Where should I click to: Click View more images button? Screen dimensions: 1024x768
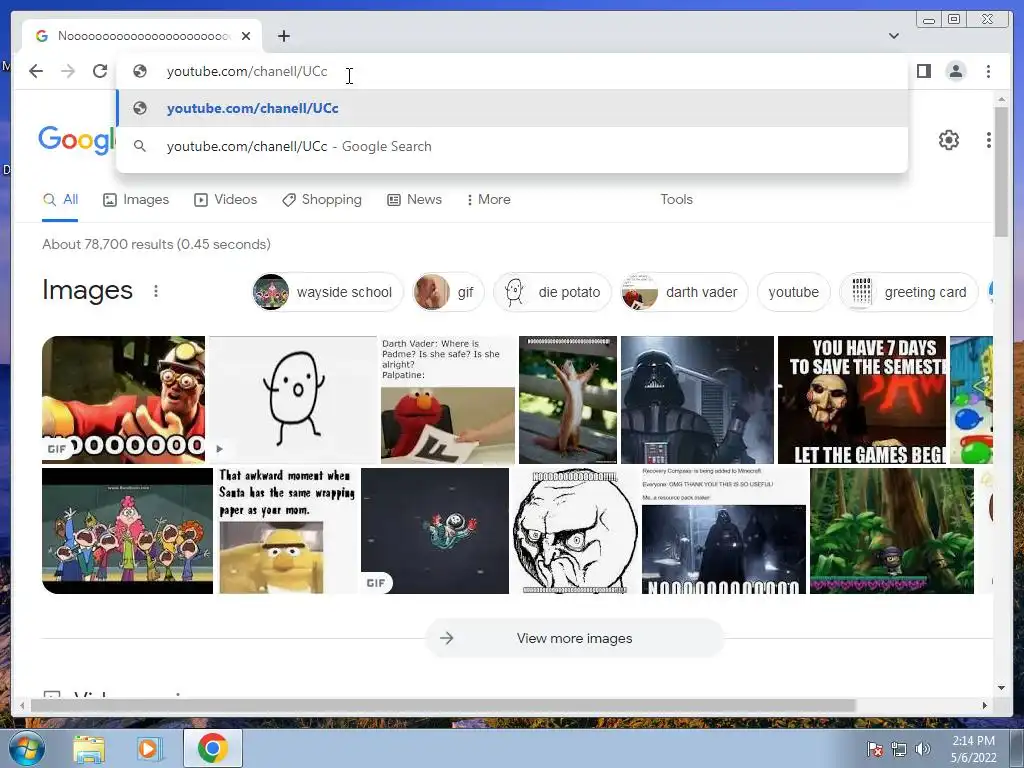(575, 638)
